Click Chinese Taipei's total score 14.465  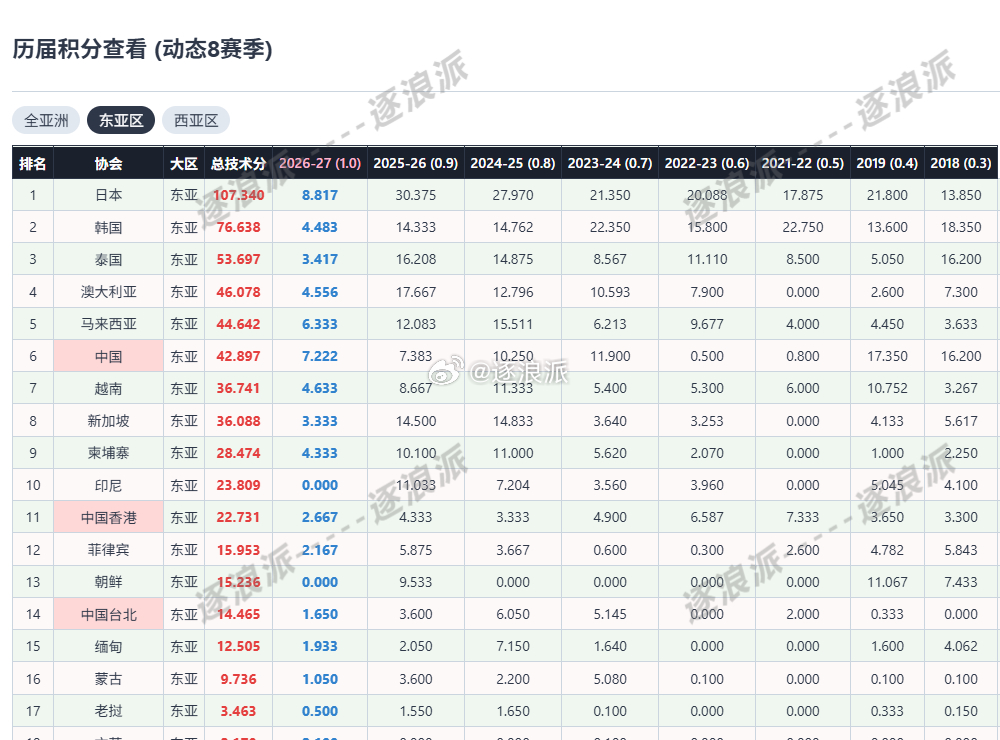coord(239,614)
